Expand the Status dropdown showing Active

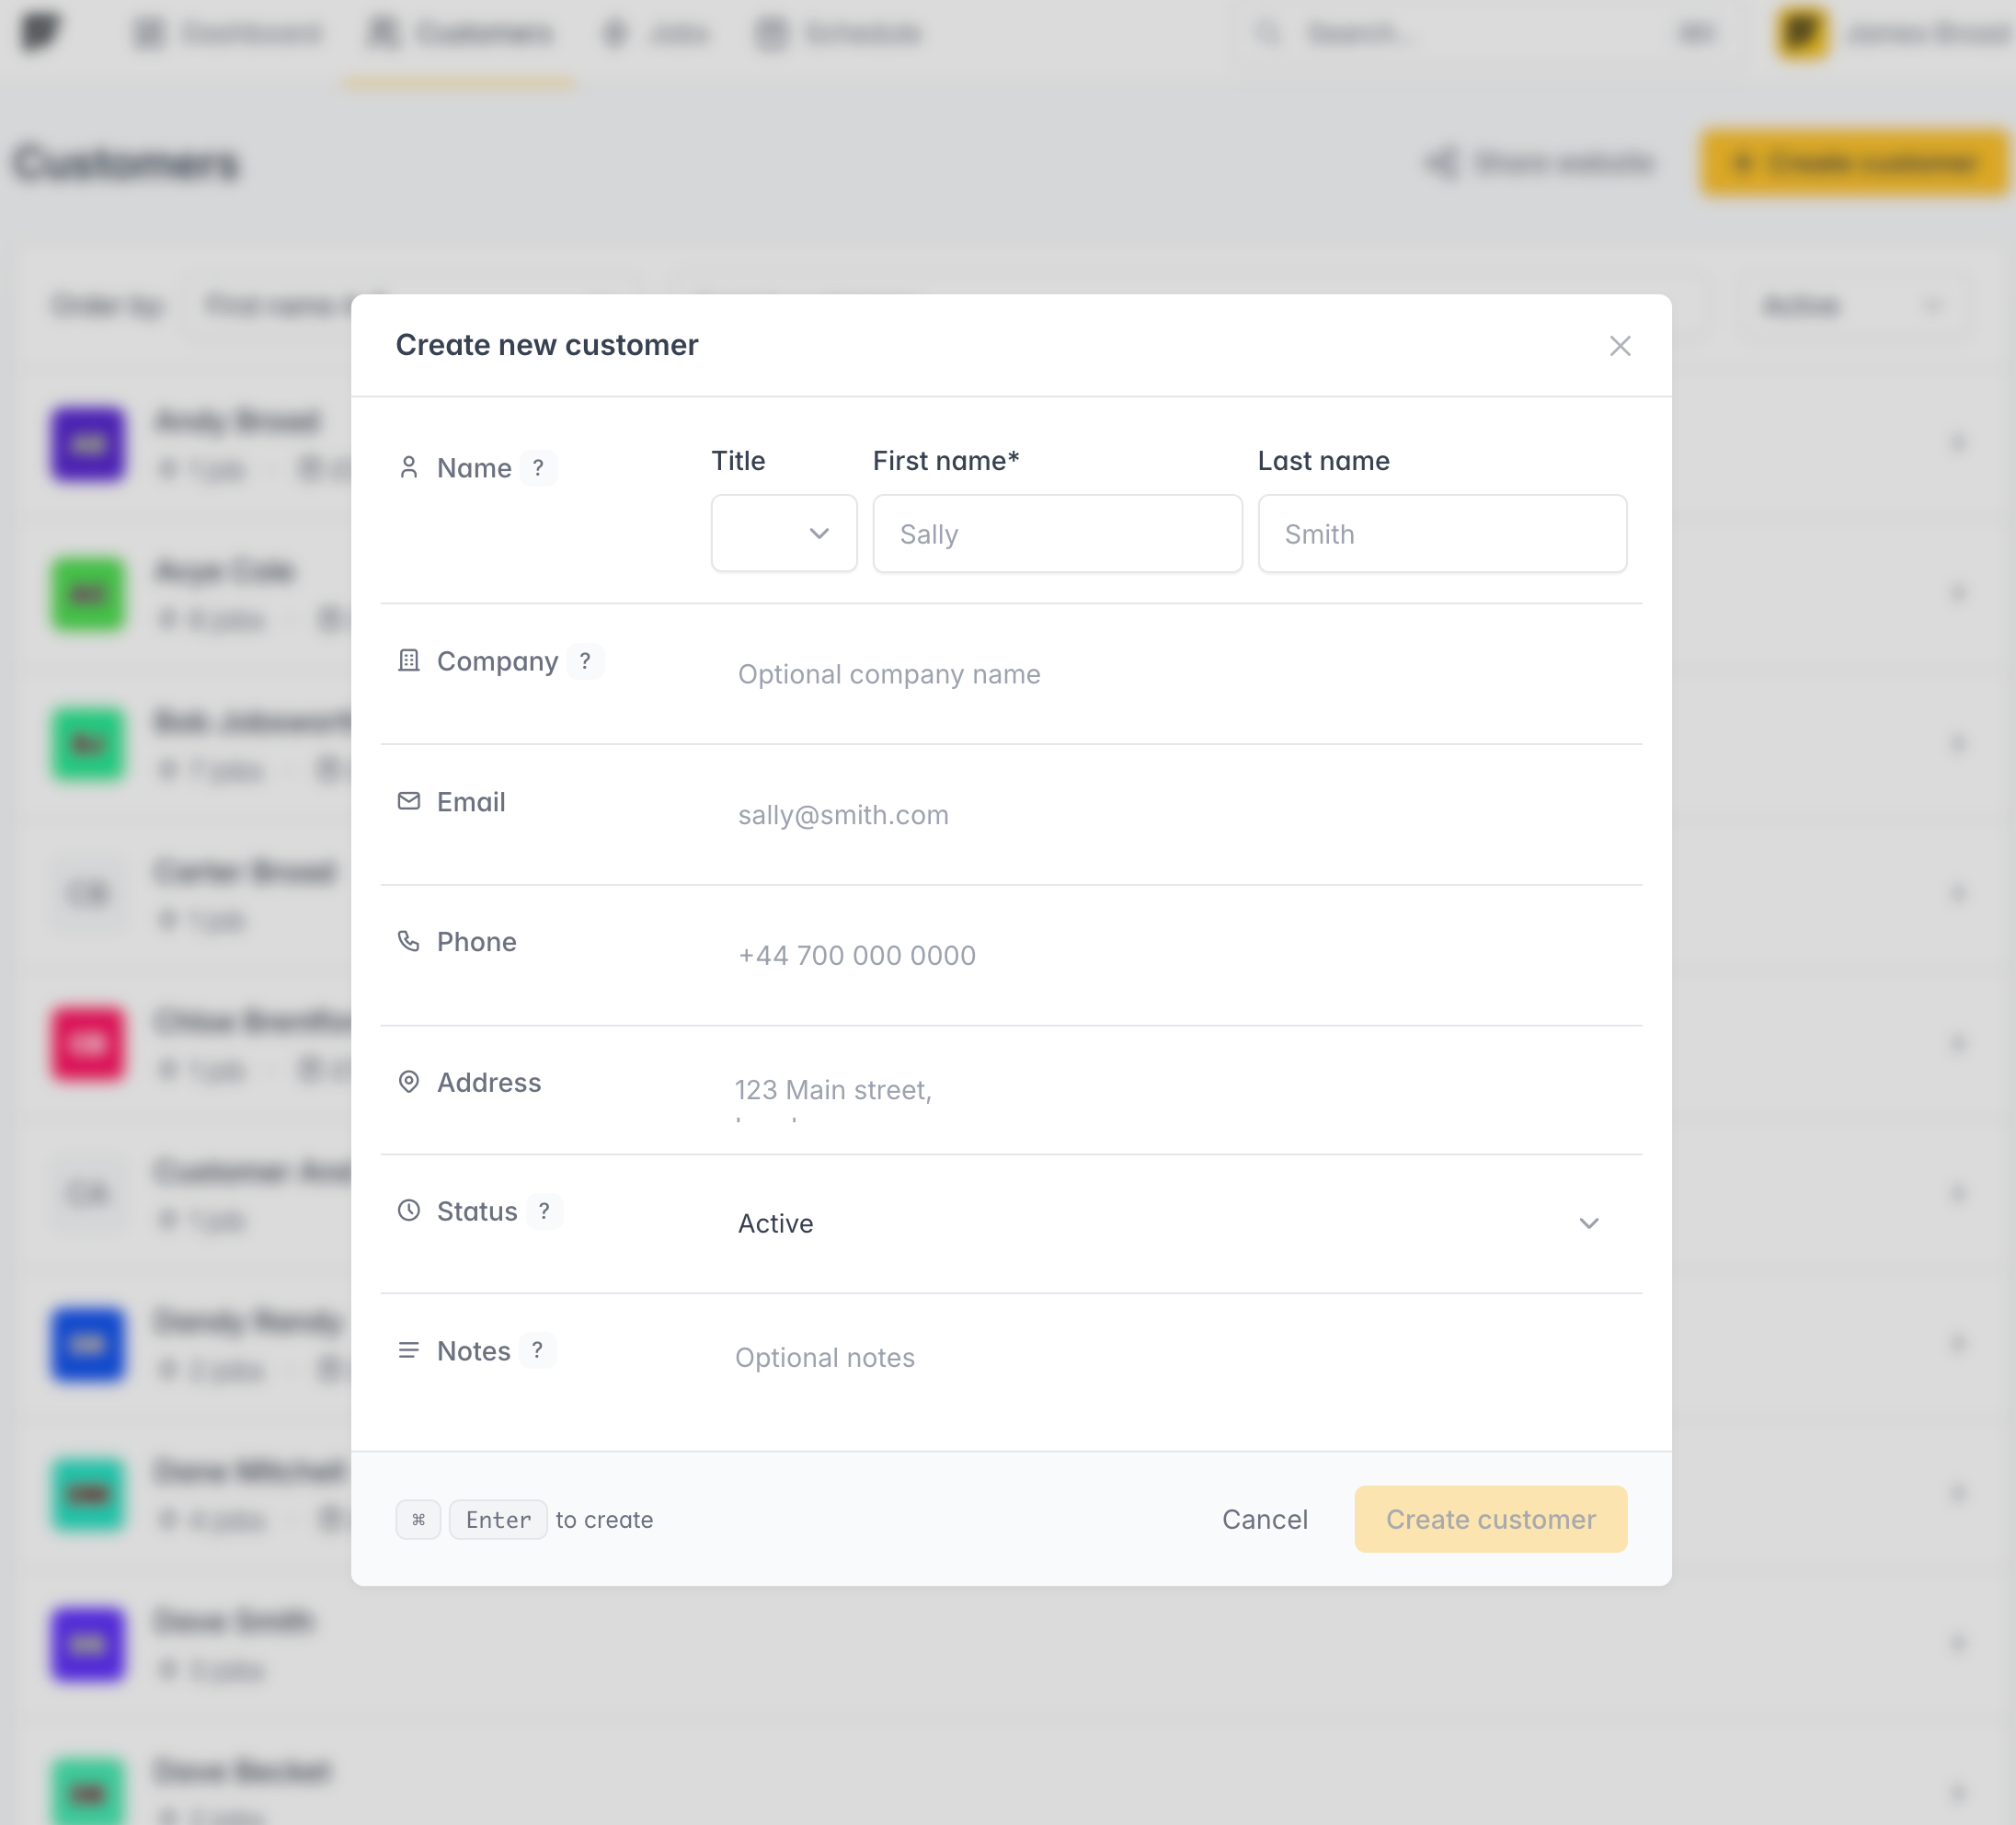(x=1169, y=1224)
